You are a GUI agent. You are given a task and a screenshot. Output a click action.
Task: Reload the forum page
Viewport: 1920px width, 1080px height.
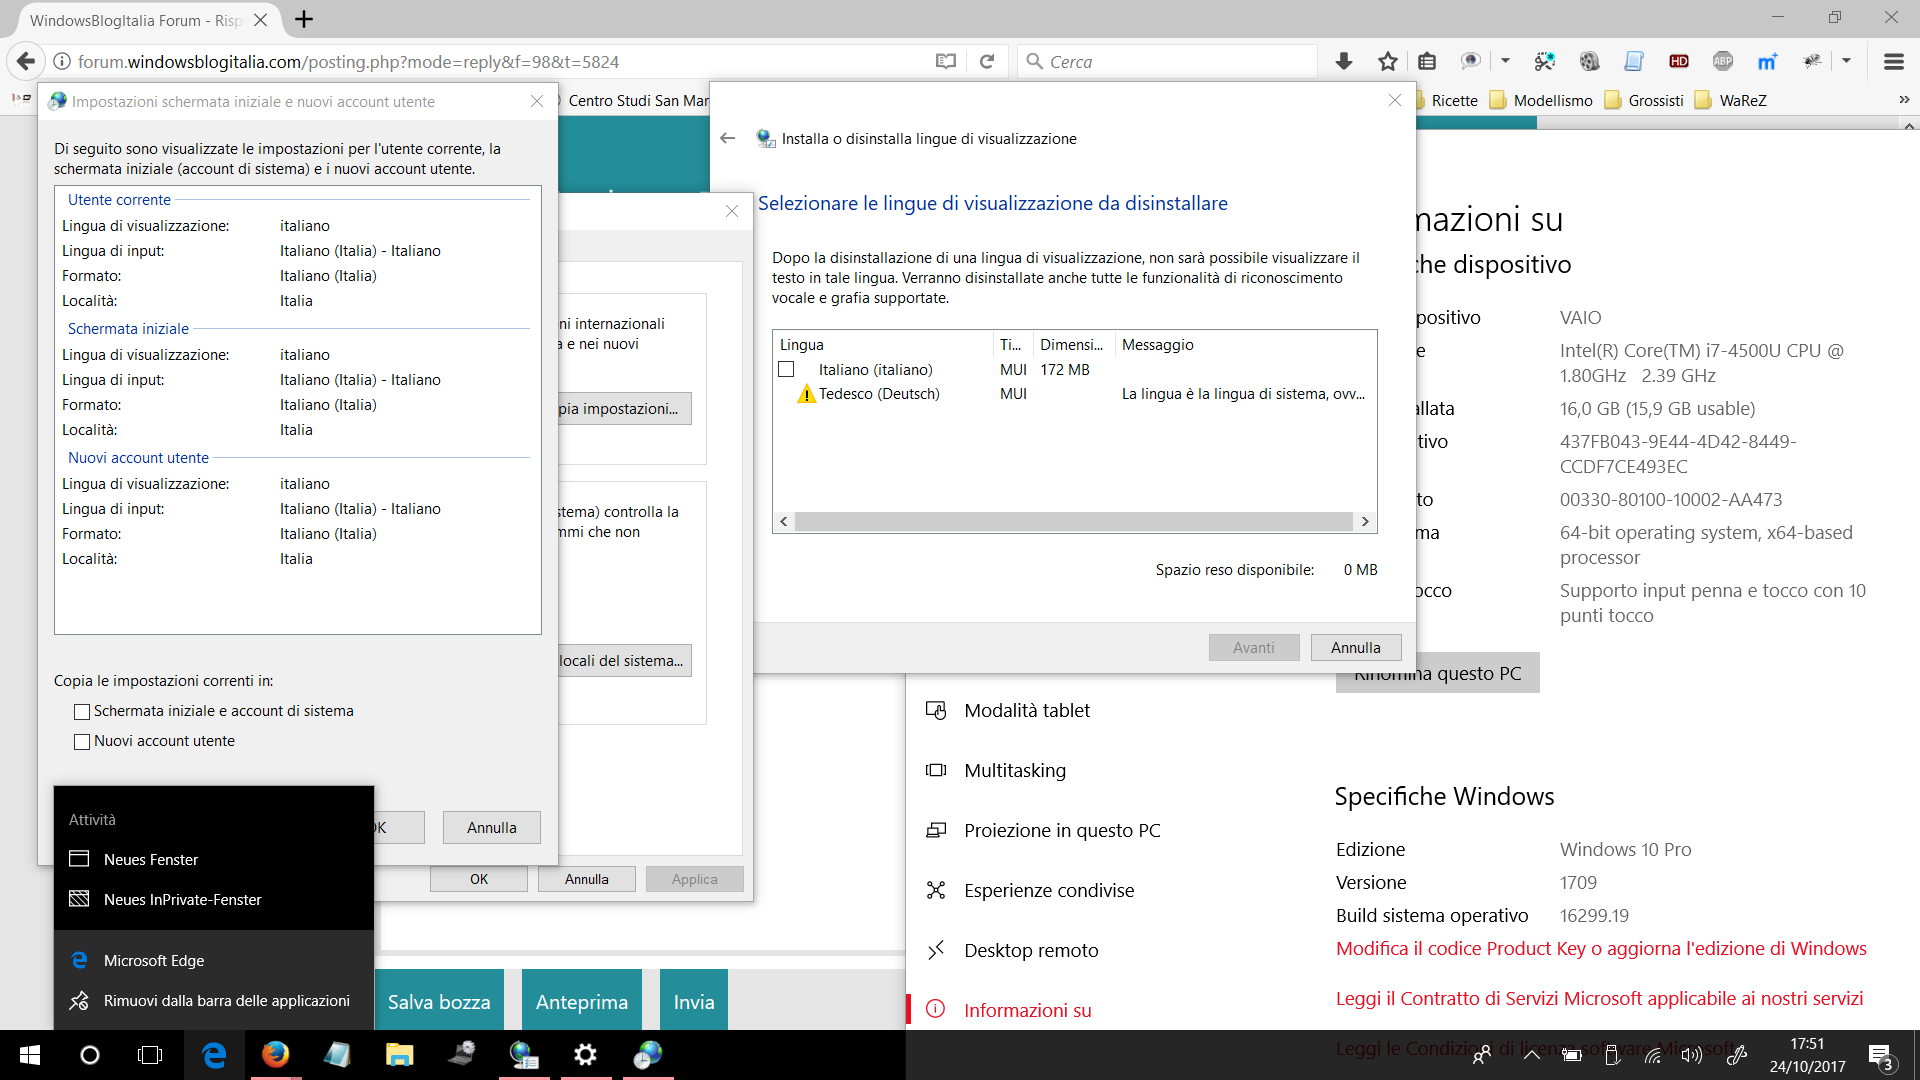[987, 61]
